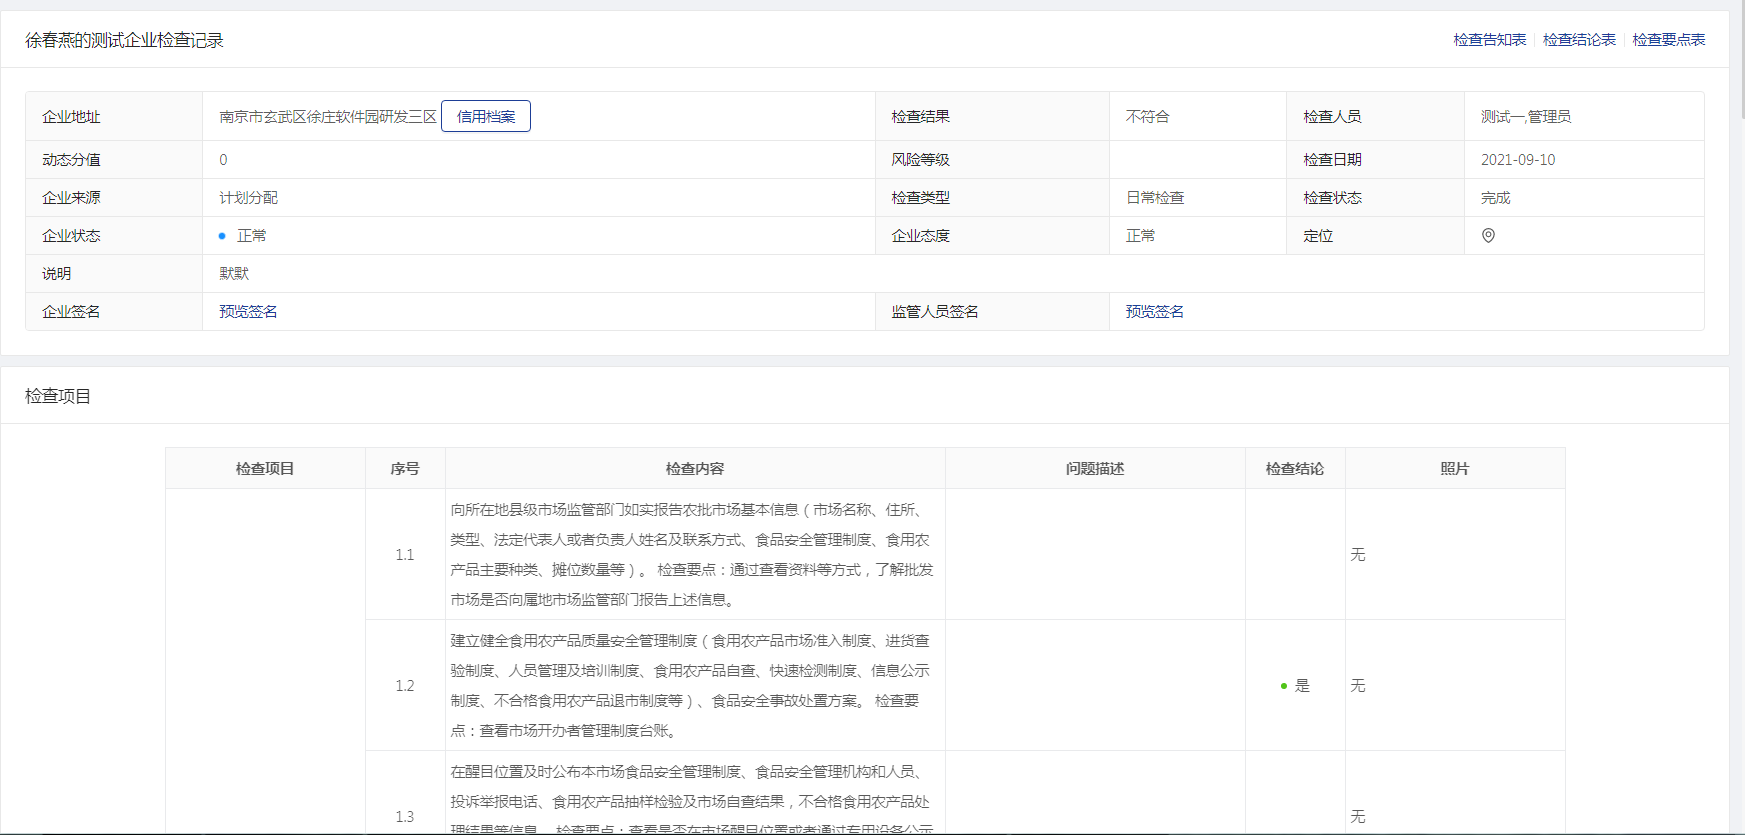1745x835 pixels.
Task: Open the 检查要点表 link
Action: [x=1668, y=40]
